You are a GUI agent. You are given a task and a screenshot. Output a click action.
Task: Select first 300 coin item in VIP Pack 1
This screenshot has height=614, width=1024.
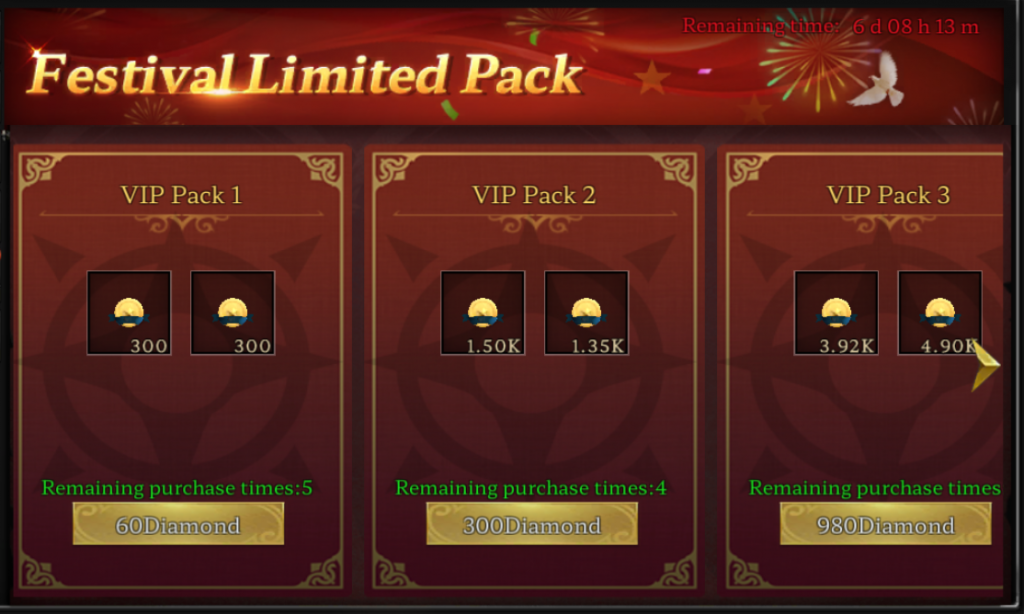[x=129, y=313]
